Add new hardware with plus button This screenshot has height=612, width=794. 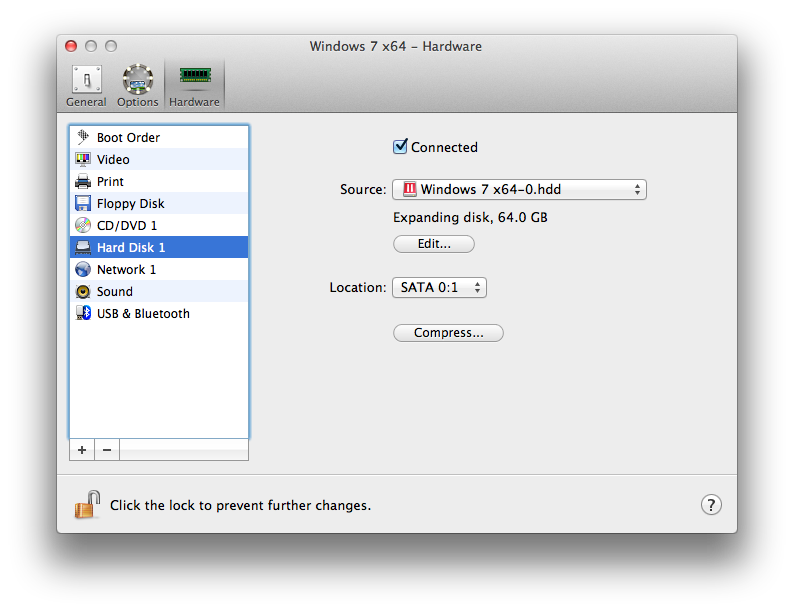(x=82, y=450)
